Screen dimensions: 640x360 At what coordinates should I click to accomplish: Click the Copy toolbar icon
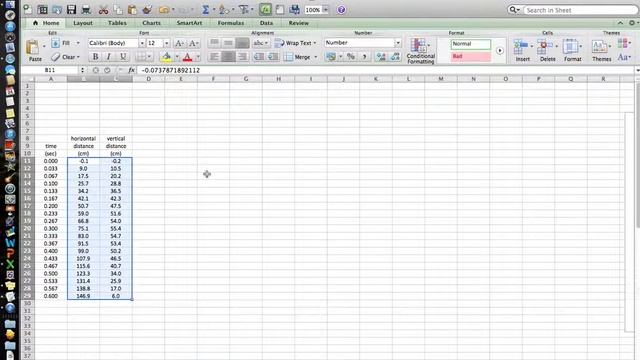tap(118, 9)
